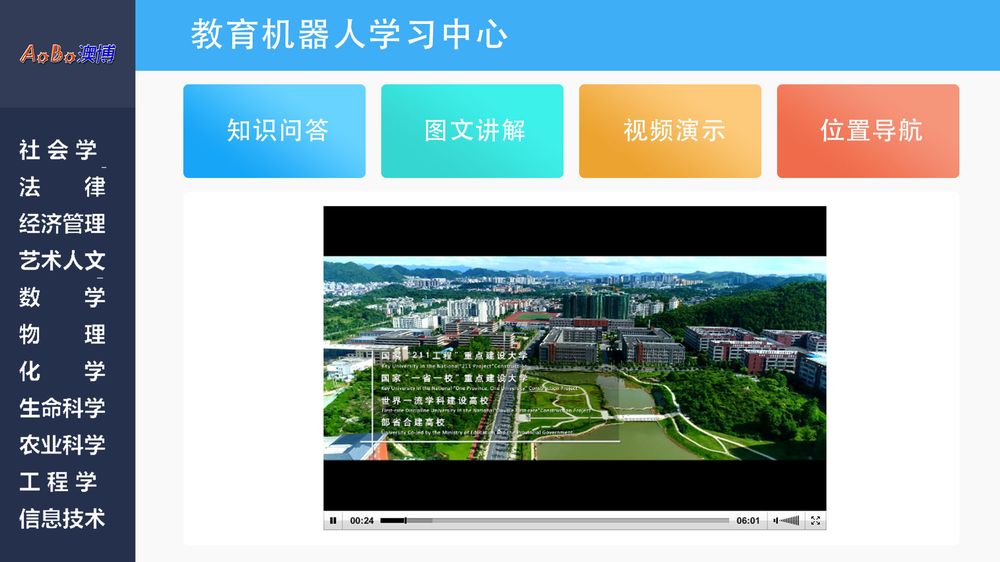Image resolution: width=1000 pixels, height=562 pixels.
Task: Enter fullscreen mode in the video player
Action: 815,521
